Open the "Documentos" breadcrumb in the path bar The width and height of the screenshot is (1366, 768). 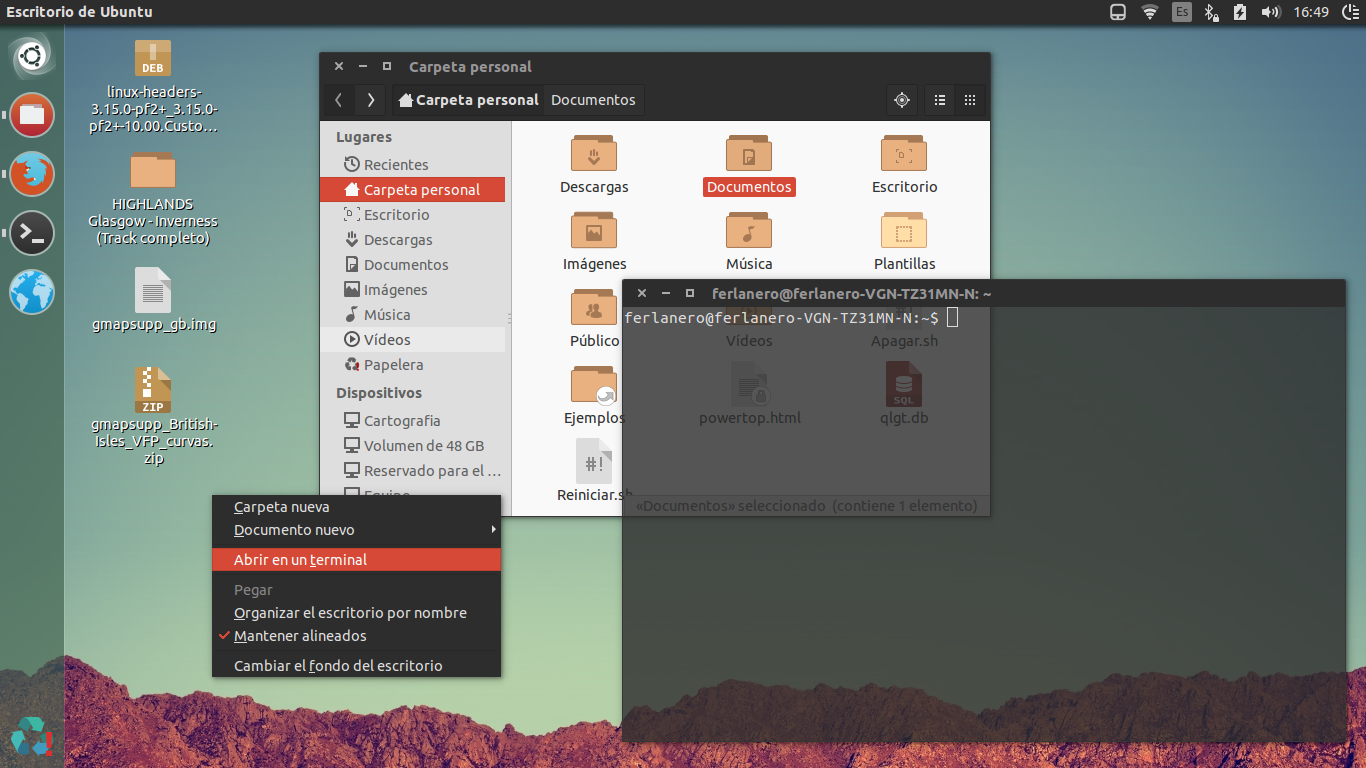[x=593, y=100]
